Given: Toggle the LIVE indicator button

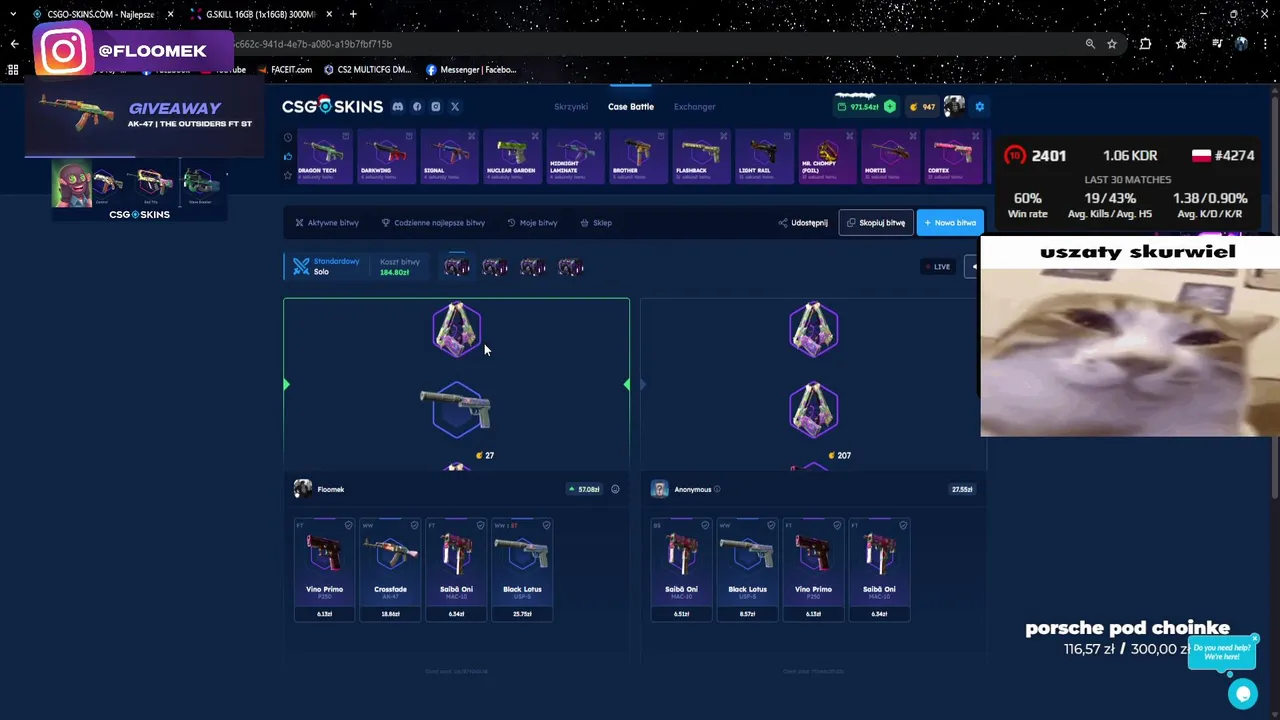Looking at the screenshot, I should click(x=938, y=267).
